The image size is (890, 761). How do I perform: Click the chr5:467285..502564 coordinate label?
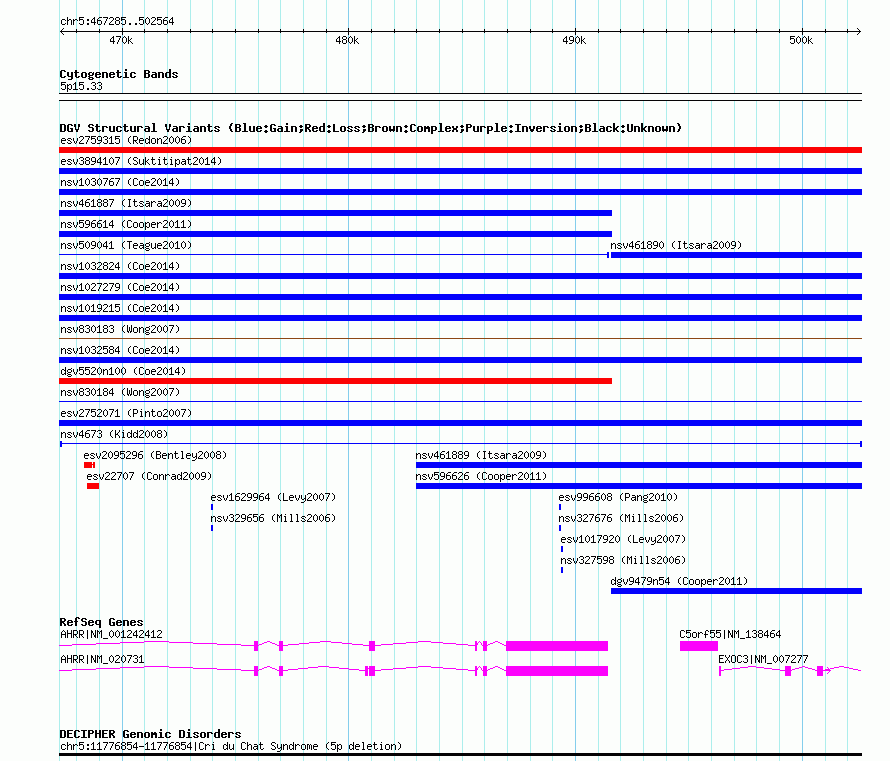117,22
